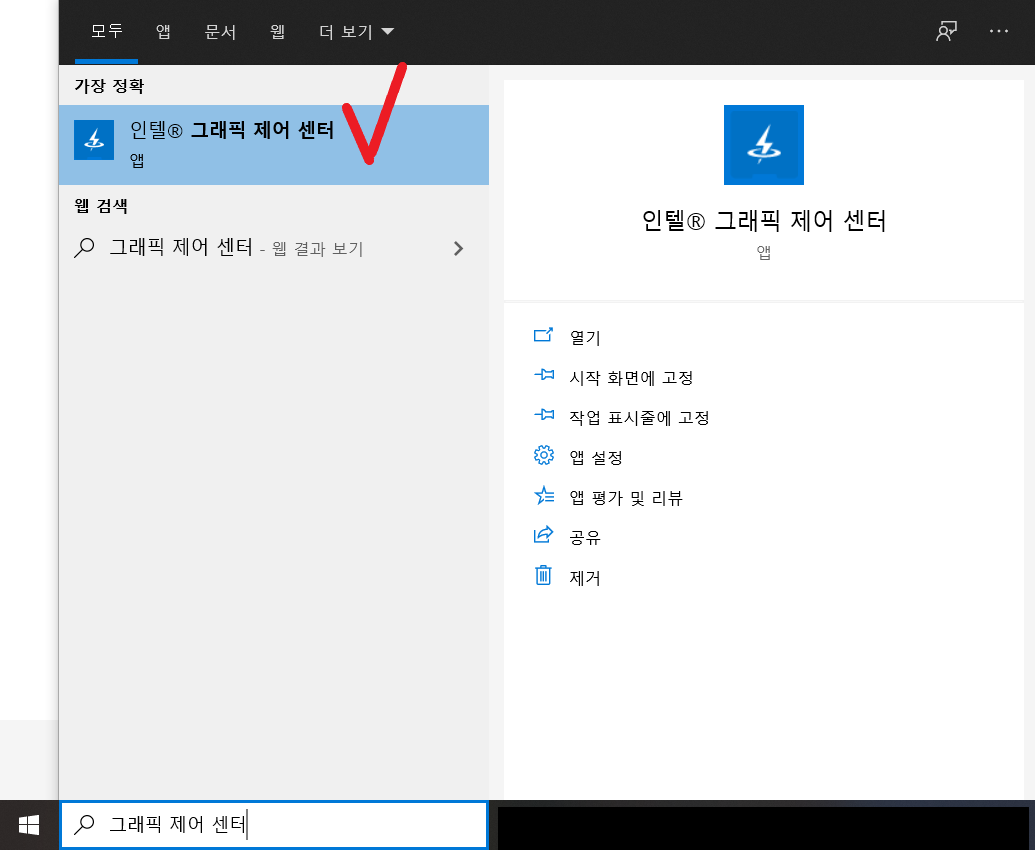Choose 시작 화면에 고정
This screenshot has height=850, width=1035.
[631, 377]
